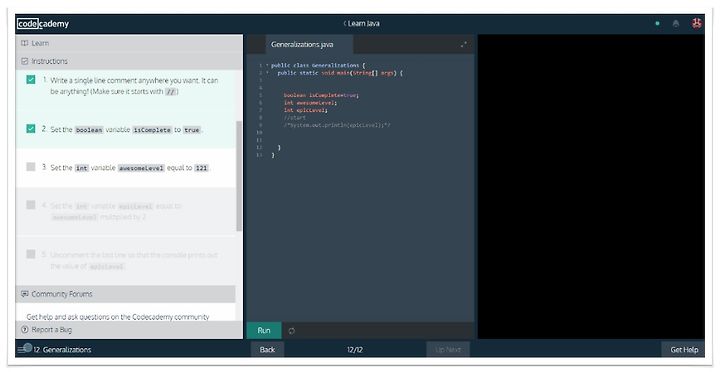This screenshot has height=372, width=720.
Task: Open the user profile avatar
Action: (697, 23)
